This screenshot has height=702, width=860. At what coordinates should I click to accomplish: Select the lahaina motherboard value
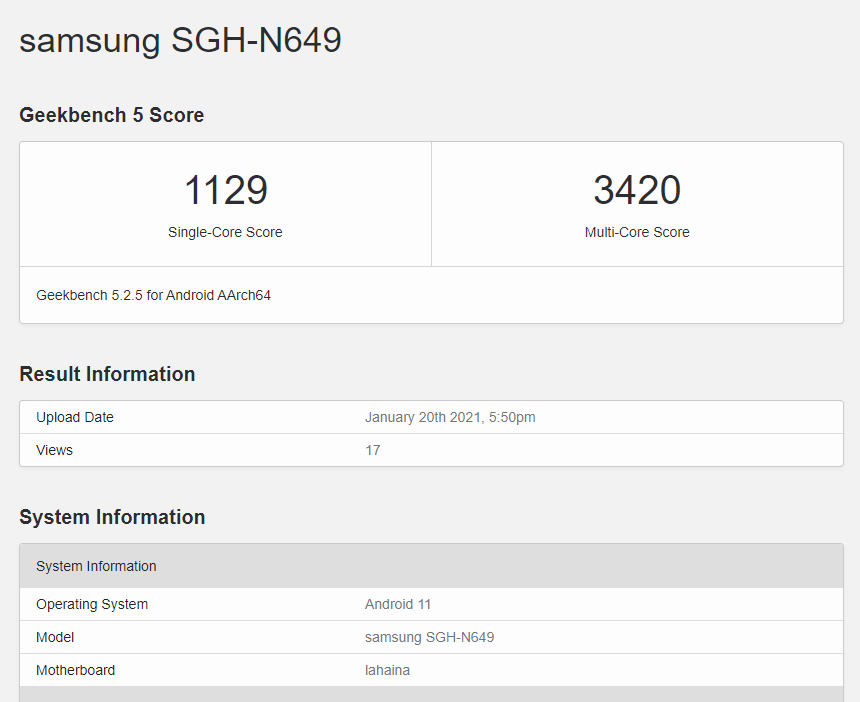387,670
